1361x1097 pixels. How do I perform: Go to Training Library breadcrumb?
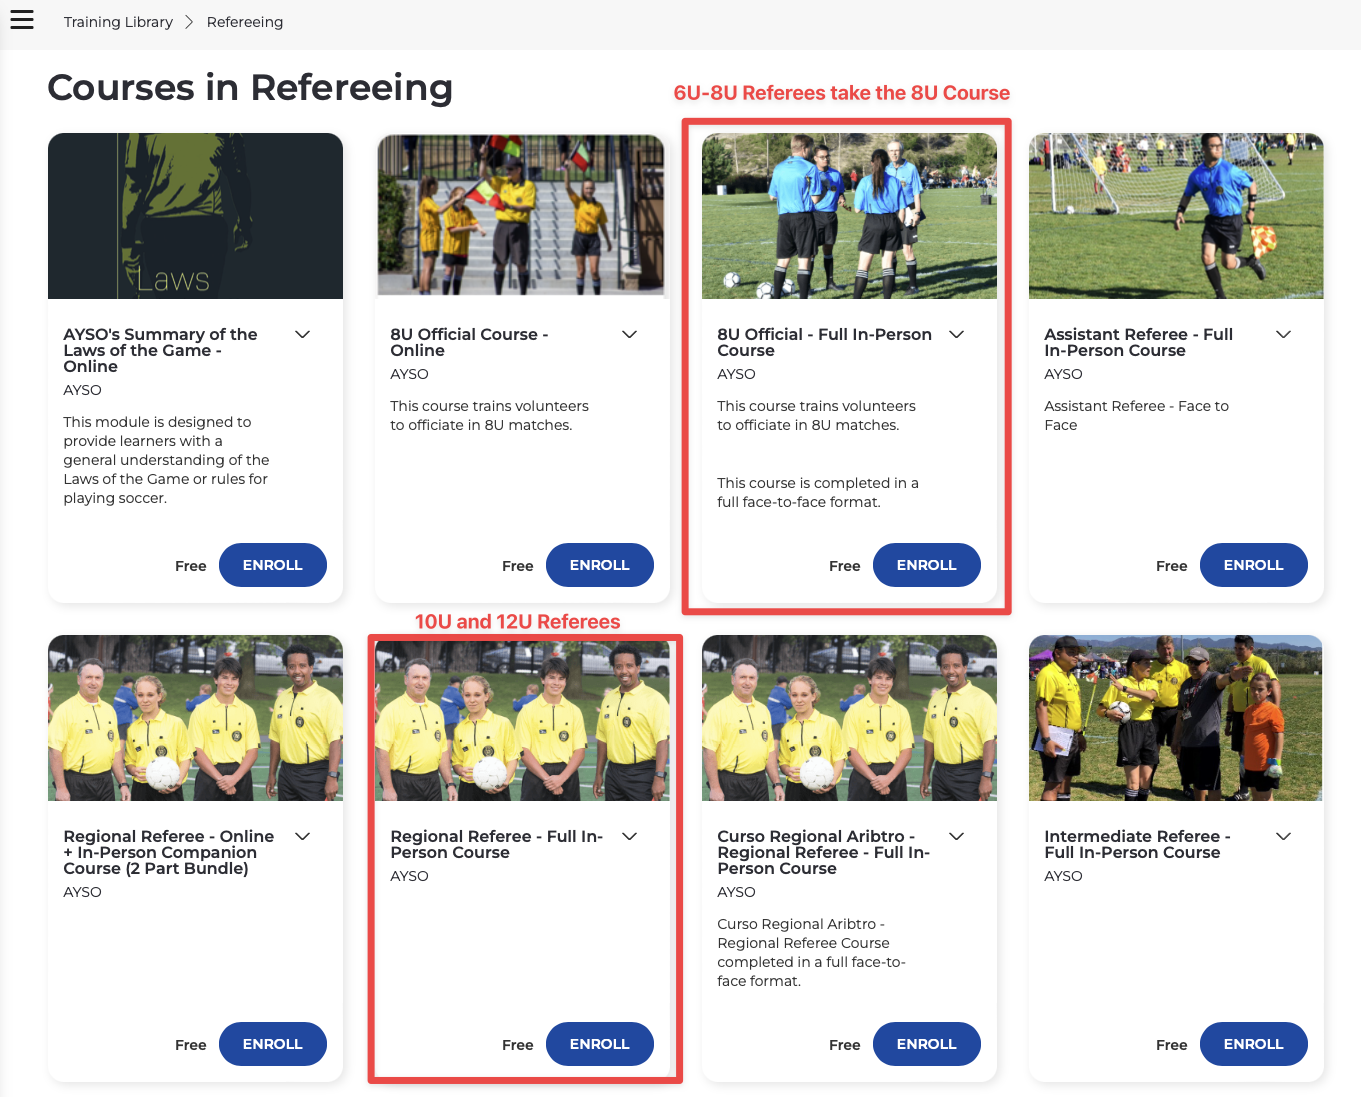coord(118,22)
